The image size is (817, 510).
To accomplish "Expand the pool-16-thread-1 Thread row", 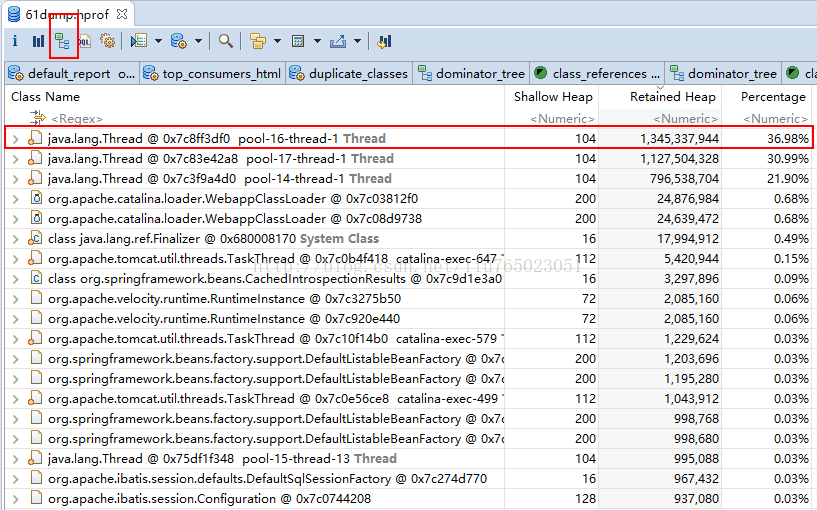I will 15,139.
